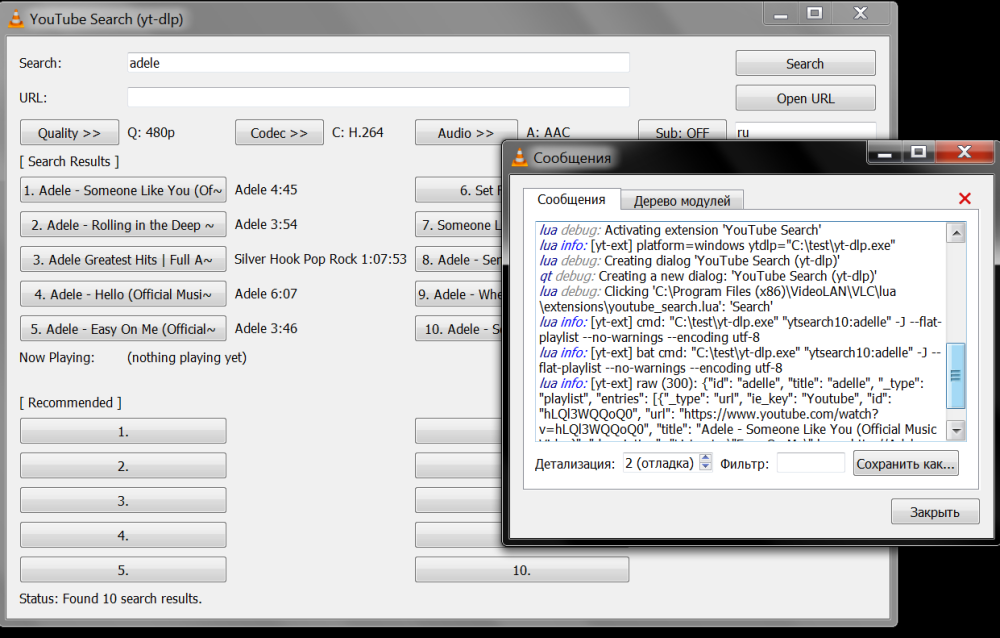Open the Audio >> selector
Screen dimensions: 1000x638
[466, 133]
